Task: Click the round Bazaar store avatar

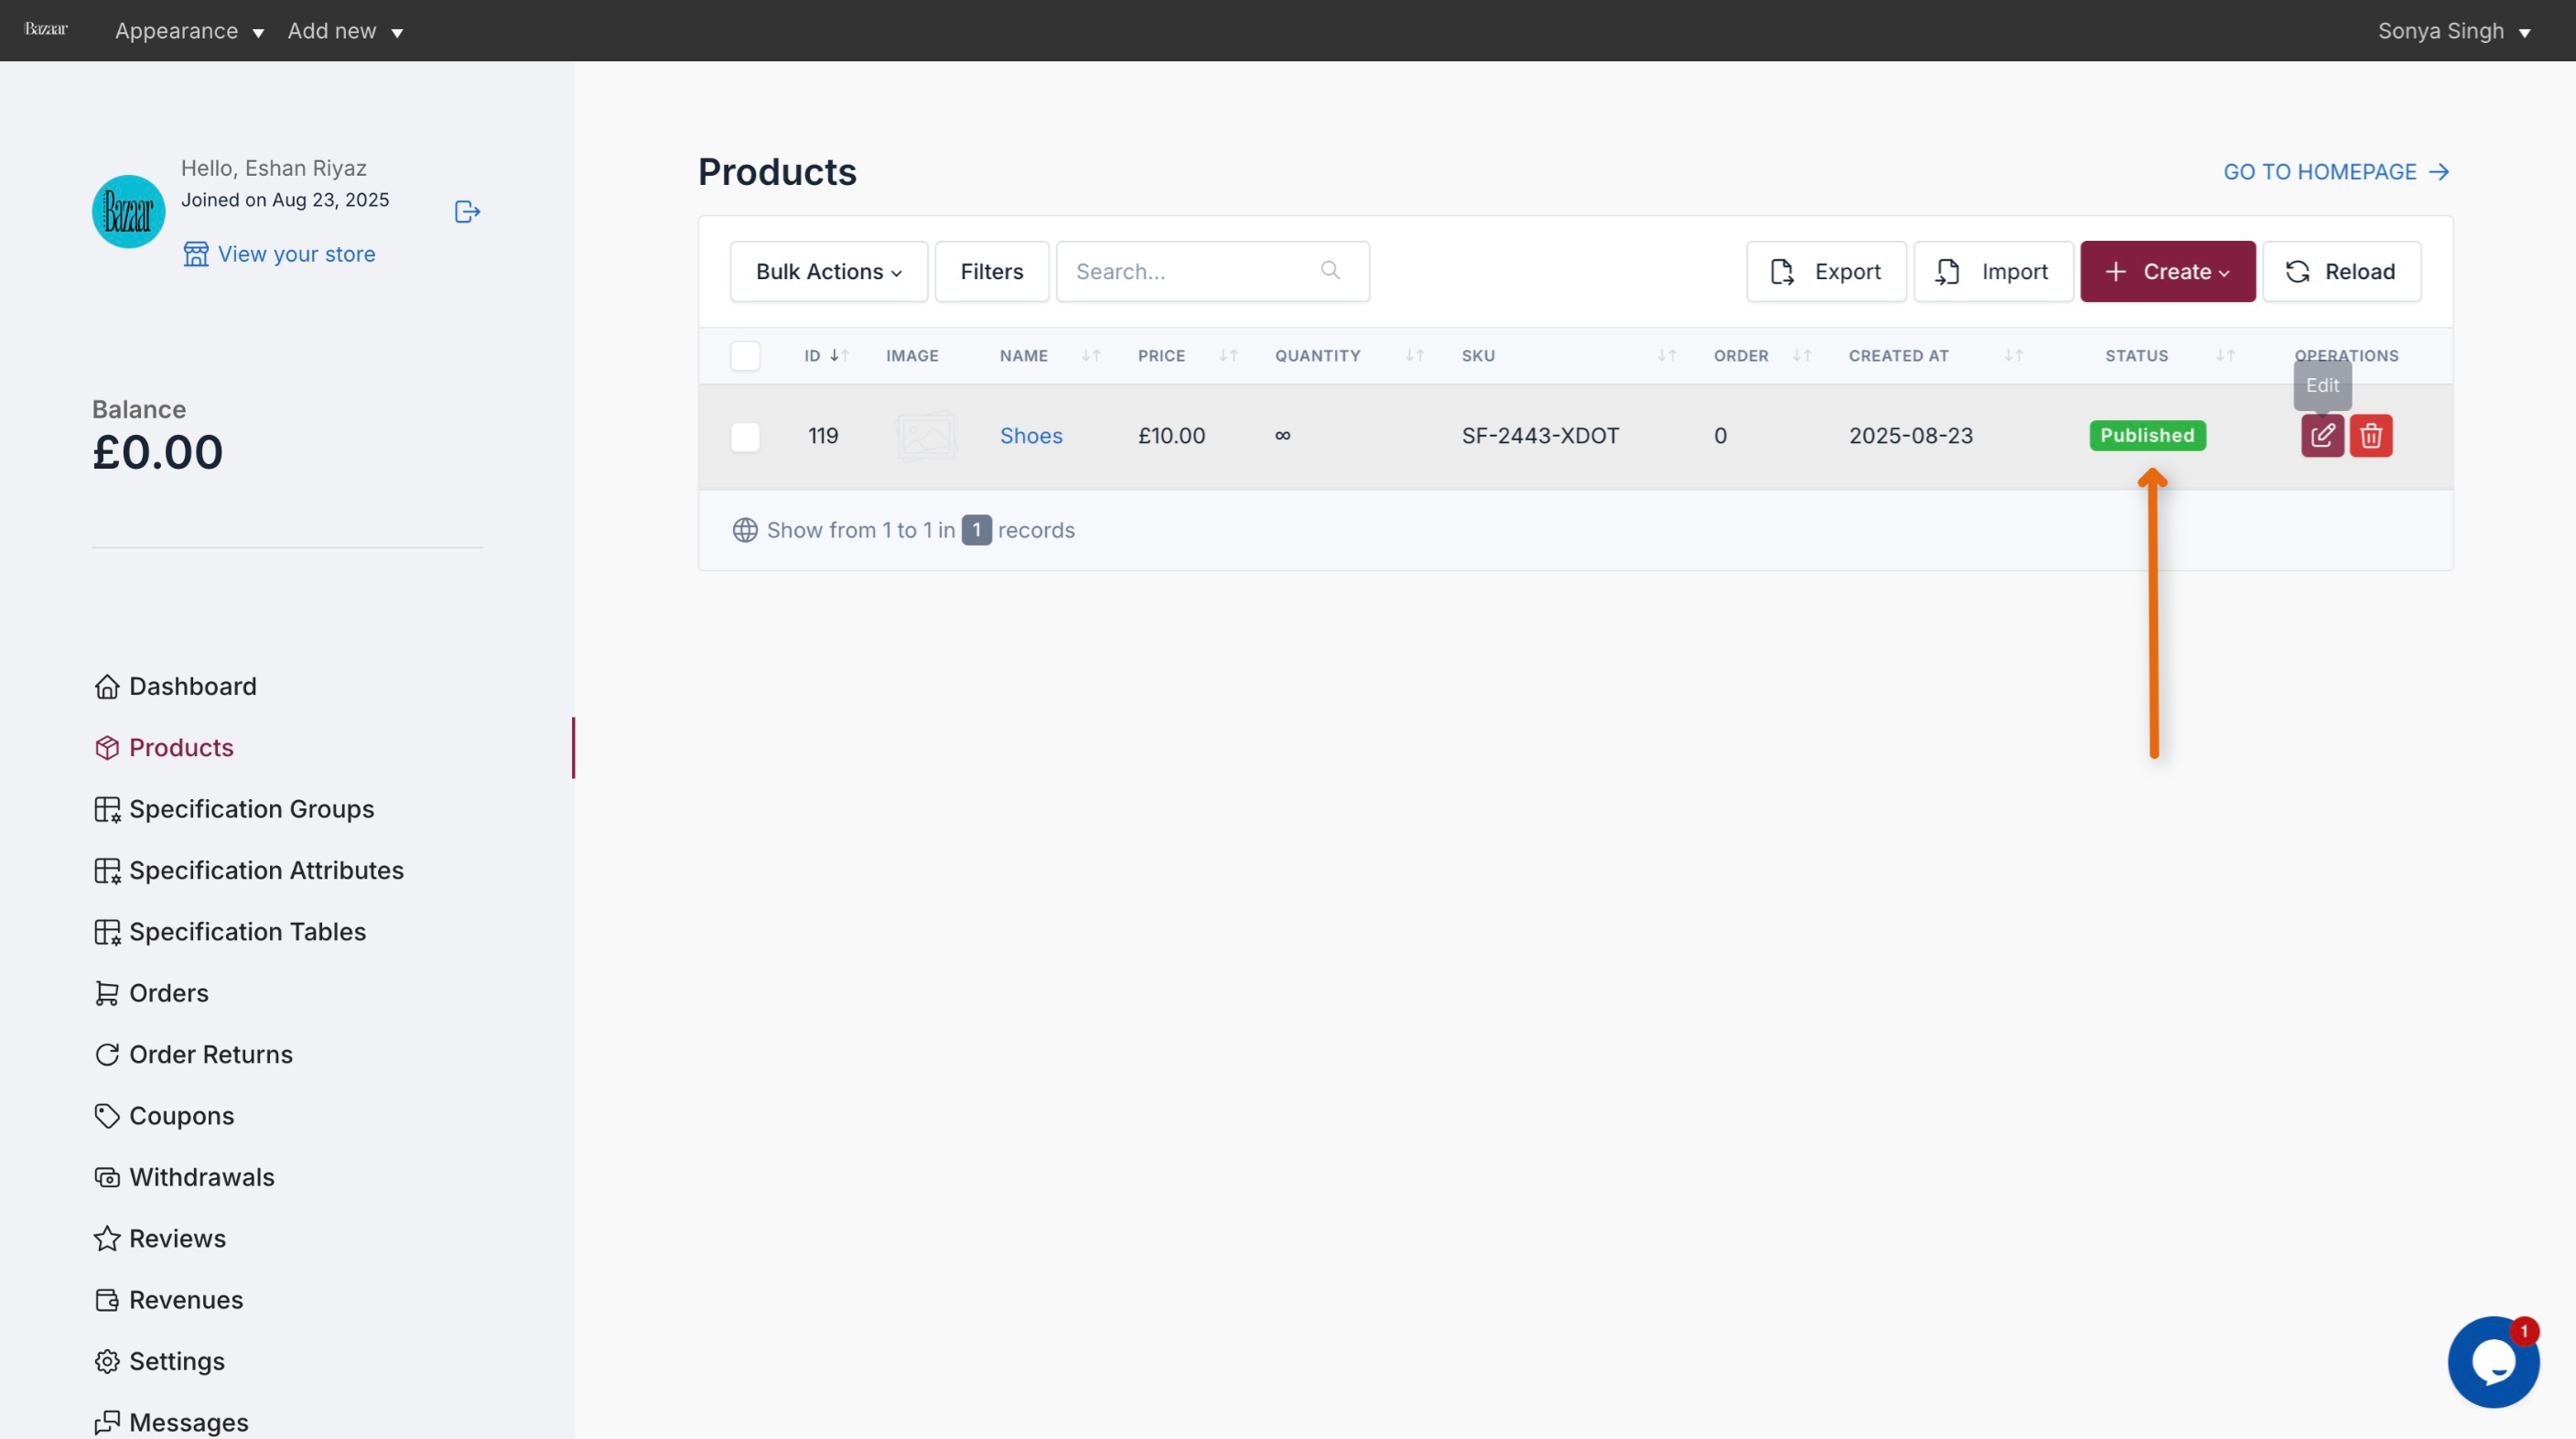Action: (129, 212)
